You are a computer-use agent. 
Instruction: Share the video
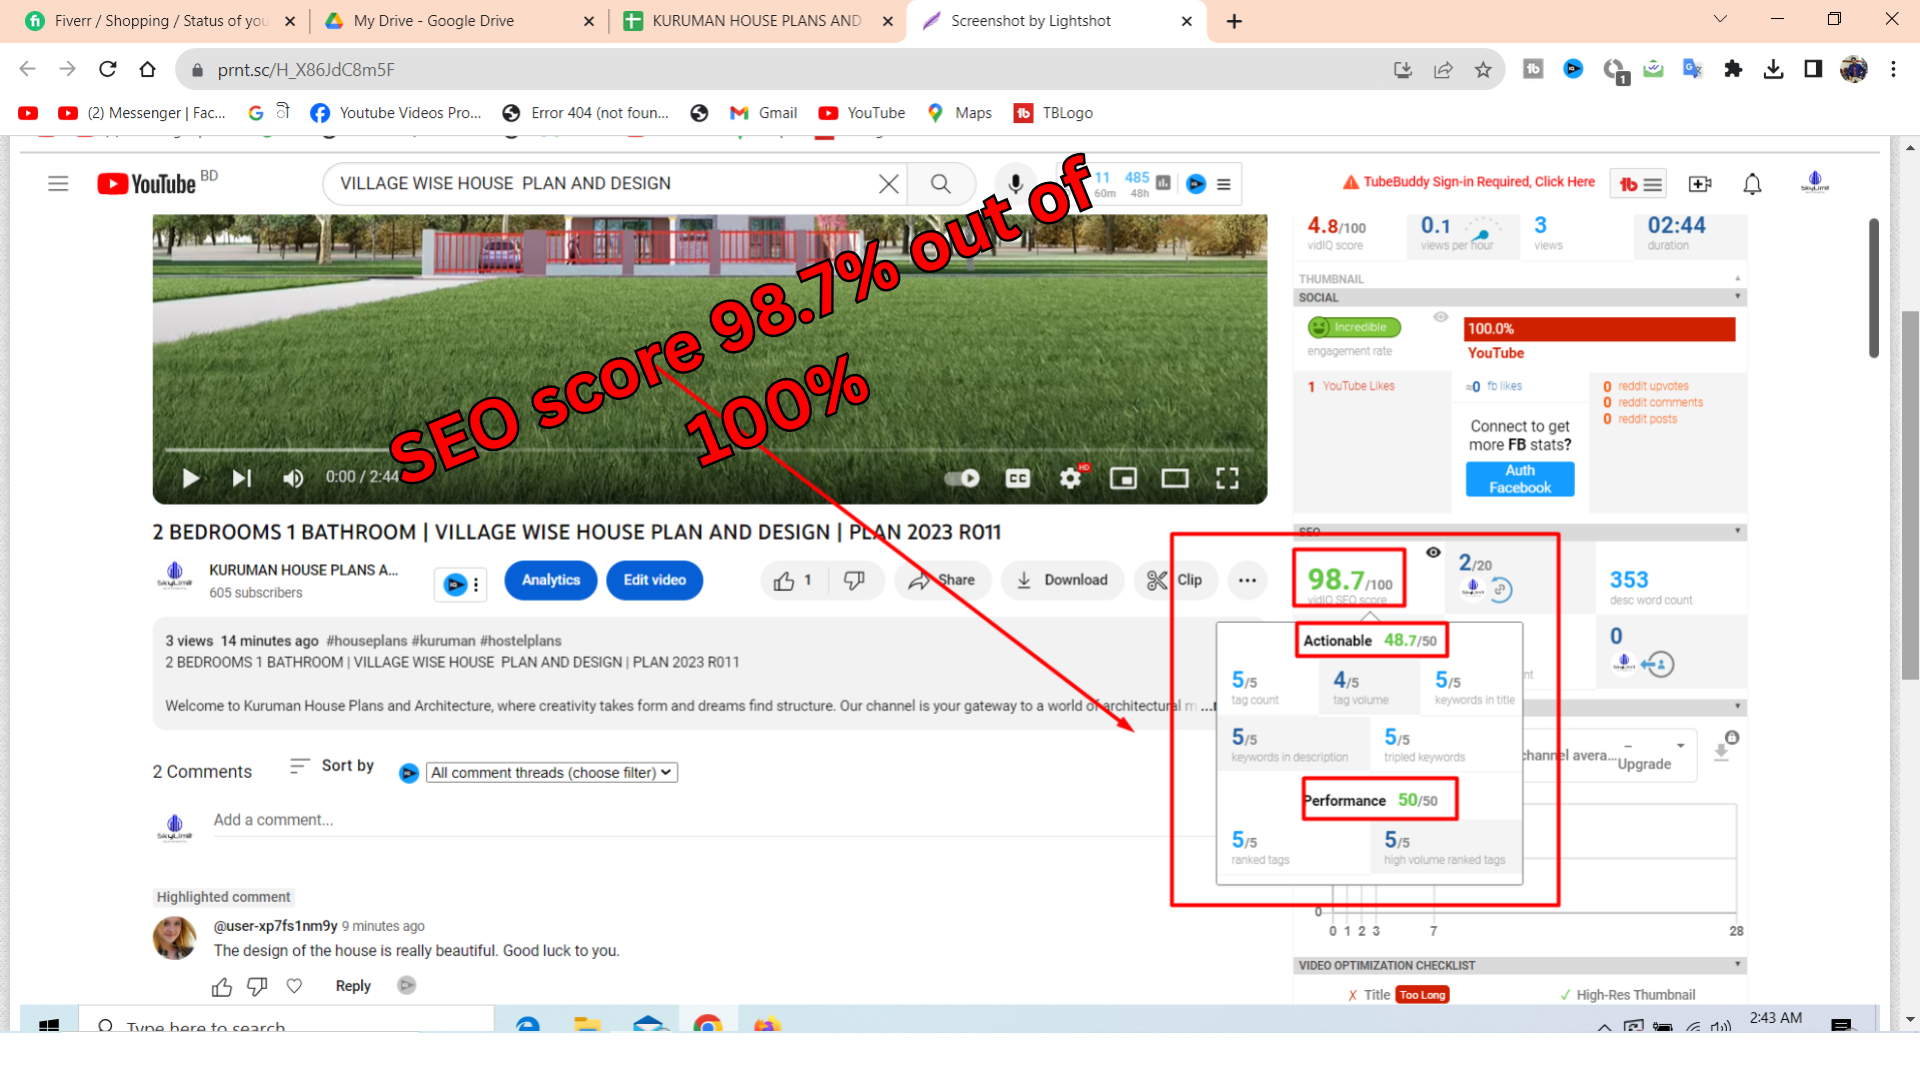[941, 580]
